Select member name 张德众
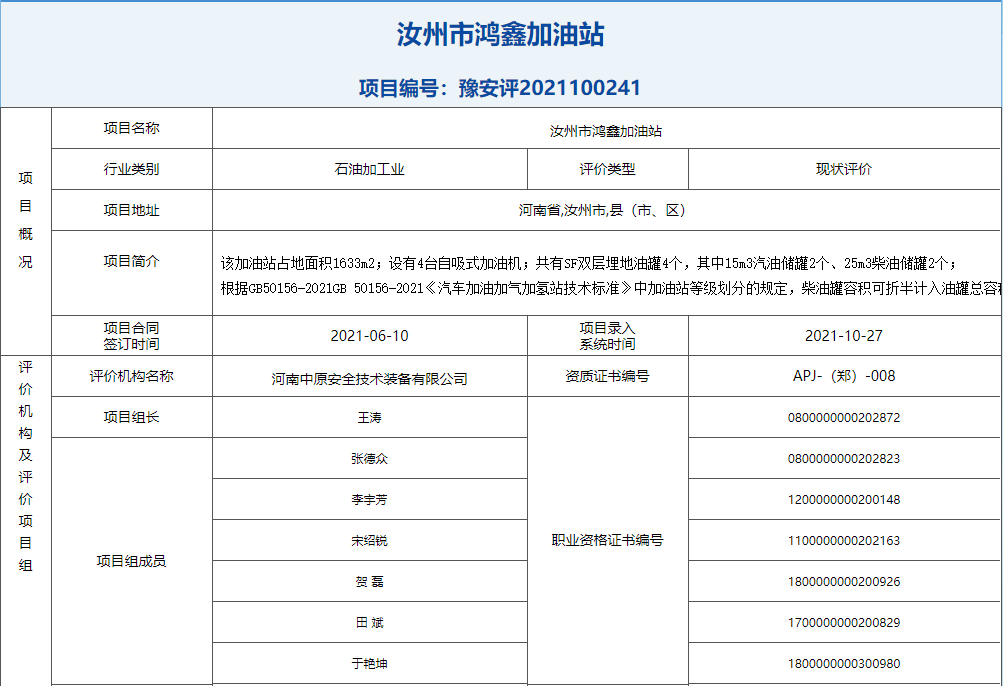 (370, 459)
